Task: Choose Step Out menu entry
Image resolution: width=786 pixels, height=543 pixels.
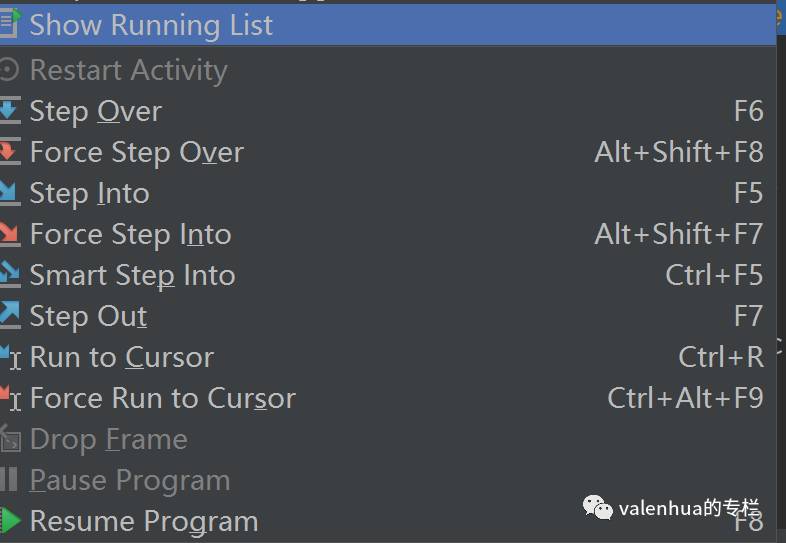Action: [x=89, y=316]
